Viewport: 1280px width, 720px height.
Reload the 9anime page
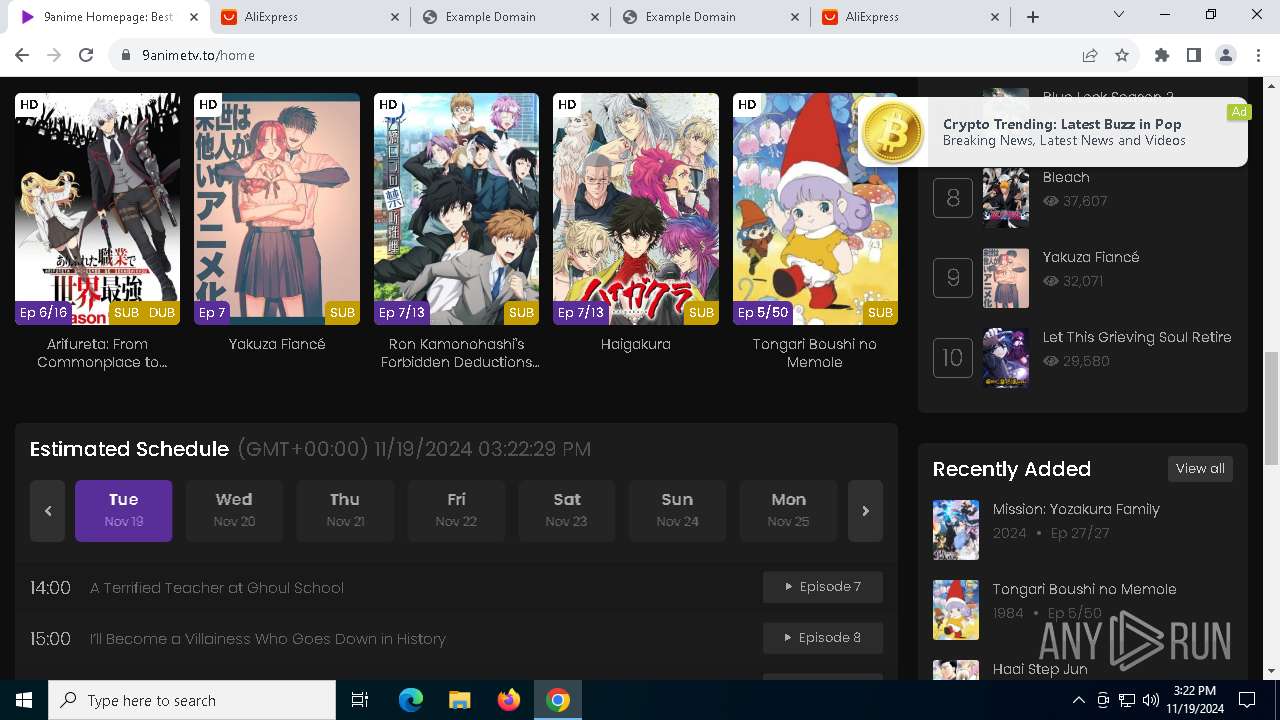click(x=86, y=55)
